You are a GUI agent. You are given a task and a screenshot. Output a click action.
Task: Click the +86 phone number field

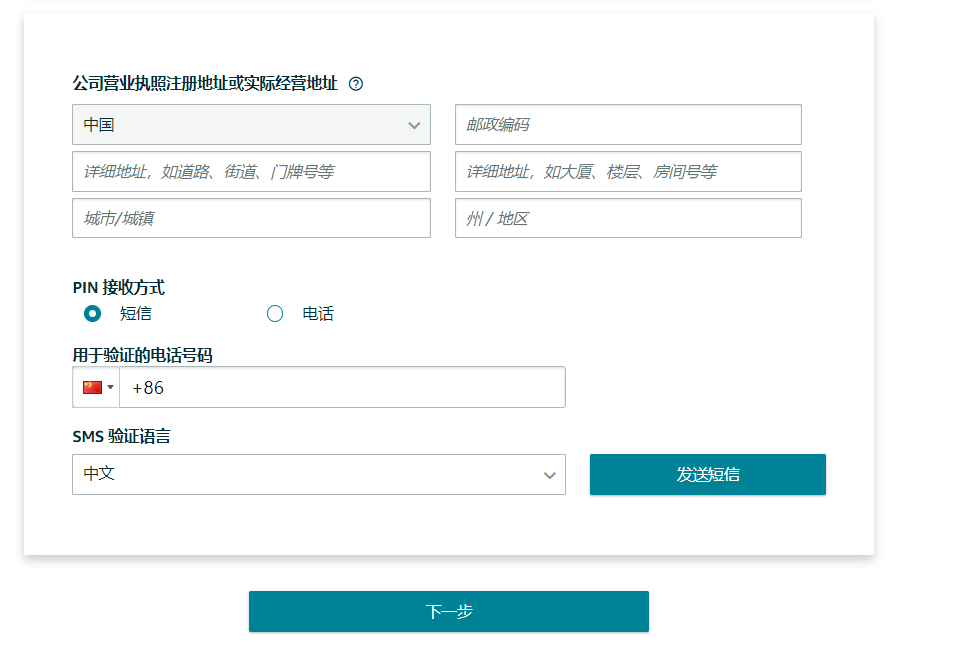pos(342,387)
